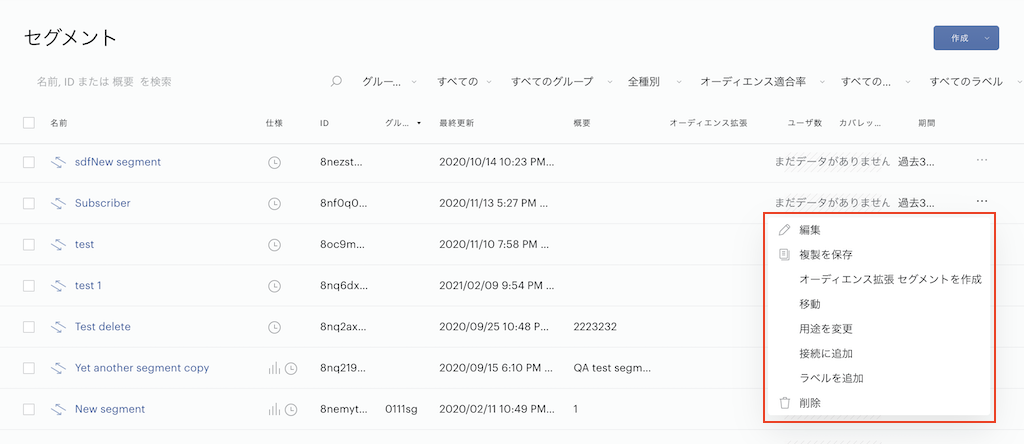Image resolution: width=1024 pixels, height=444 pixels.
Task: Click pencil icon next to 編集
Action: [x=784, y=230]
